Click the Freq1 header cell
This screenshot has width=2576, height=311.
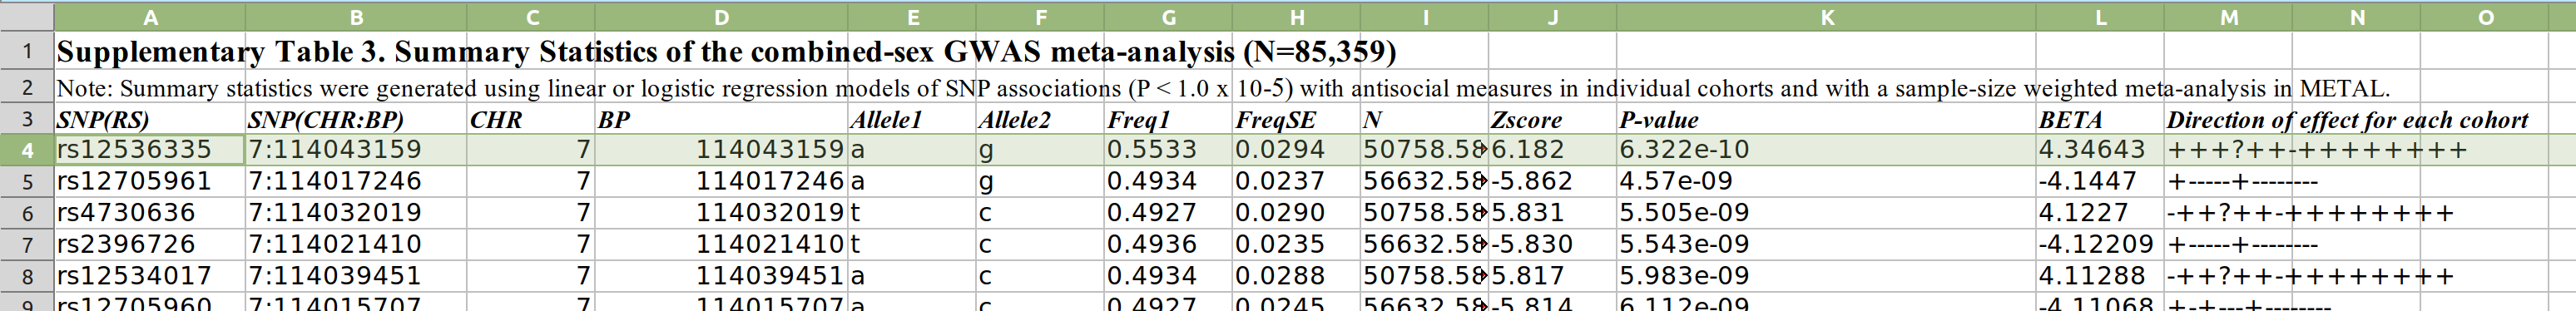pyautogui.click(x=1168, y=120)
